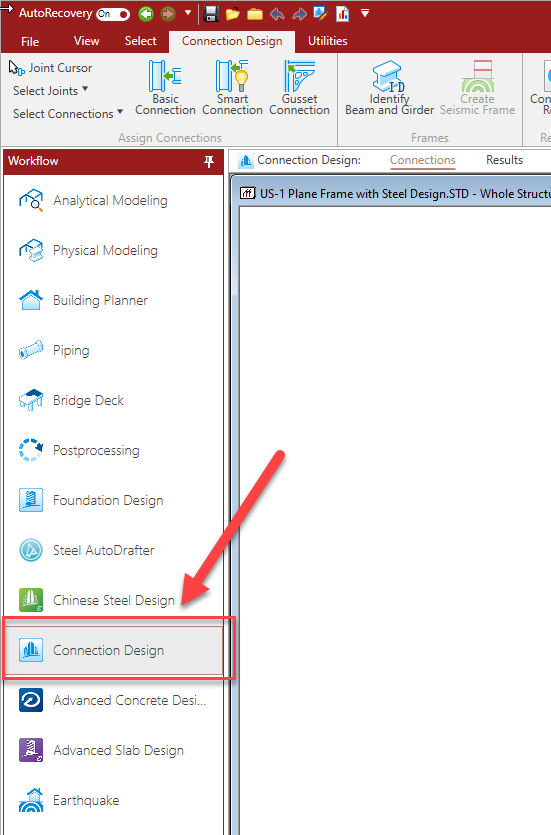Open the Steel AutoDrafter workflow
This screenshot has height=835, width=551.
[113, 550]
